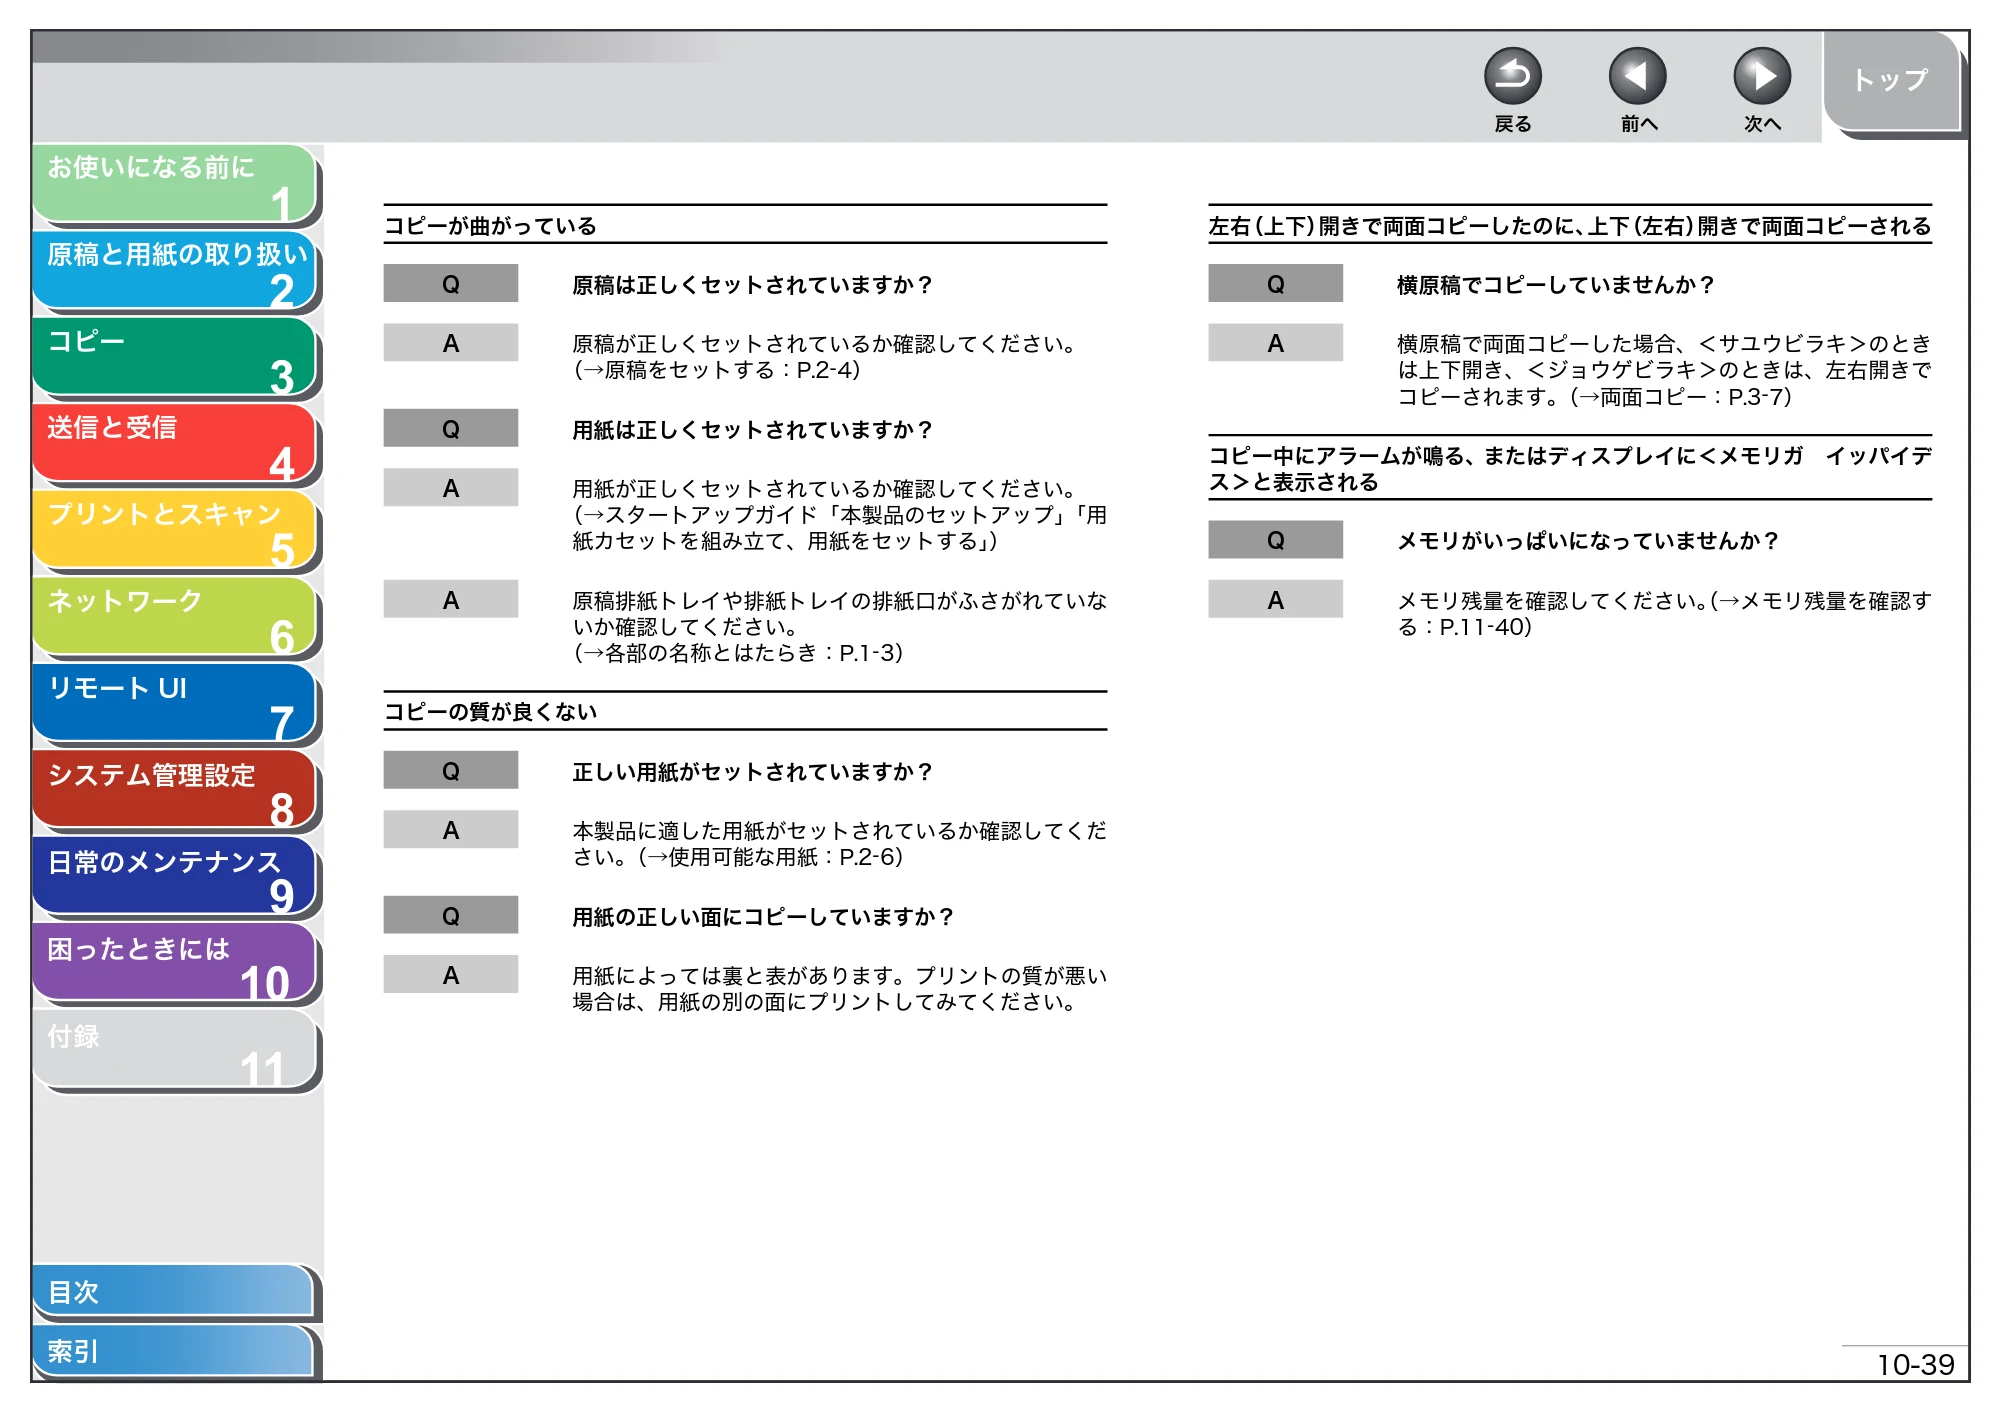
Task: Open chapter 7 リモート UI
Action: pos(175,703)
